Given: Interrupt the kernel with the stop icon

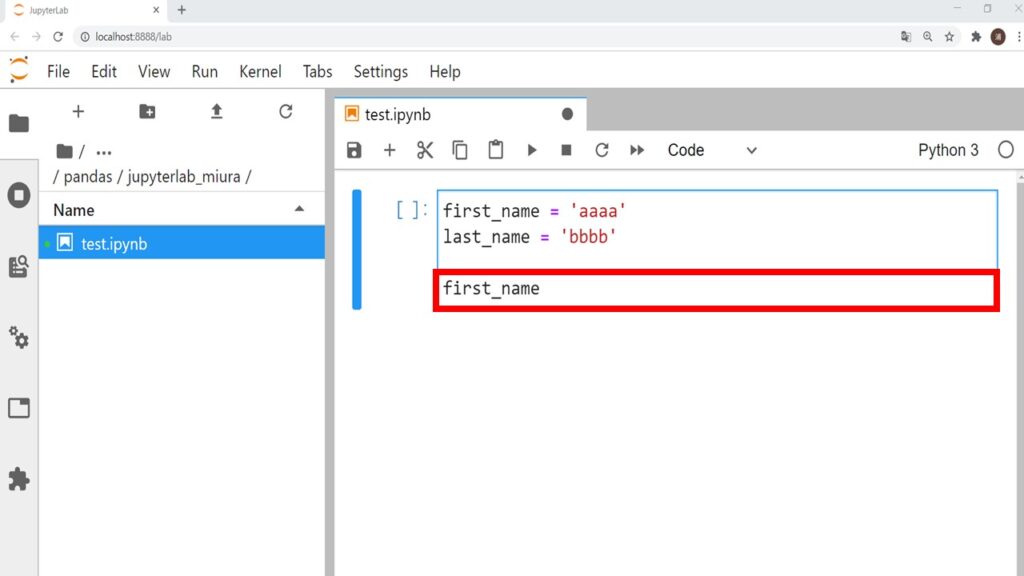Looking at the screenshot, I should (x=566, y=149).
